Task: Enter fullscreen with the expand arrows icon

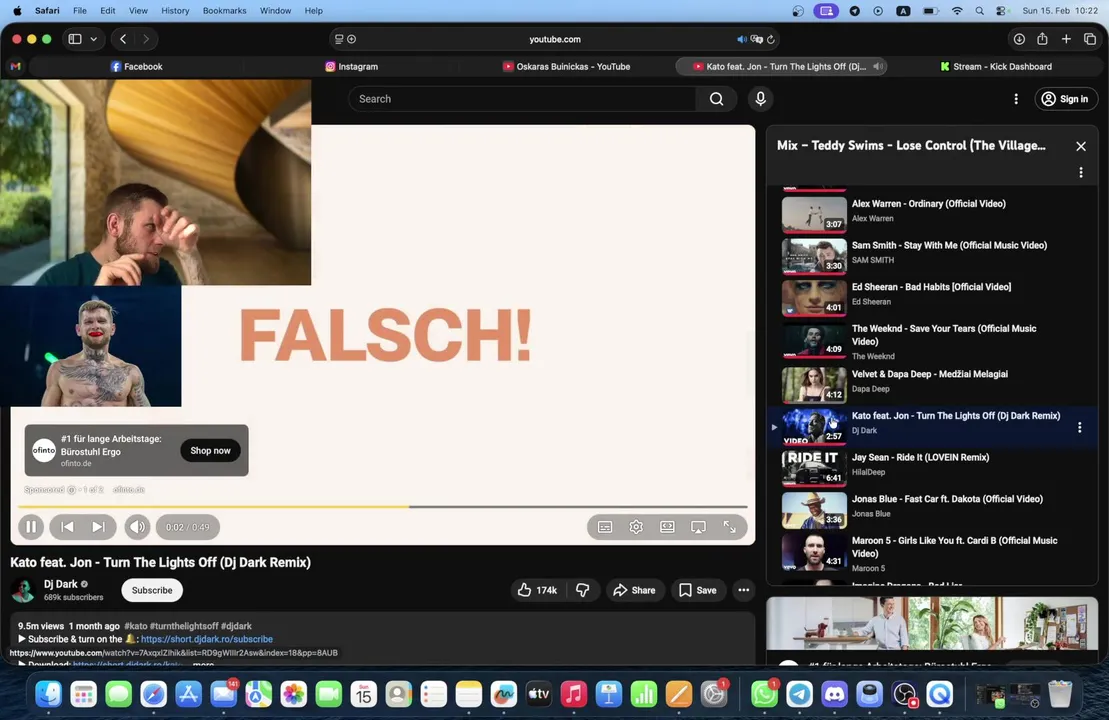Action: coord(729,527)
